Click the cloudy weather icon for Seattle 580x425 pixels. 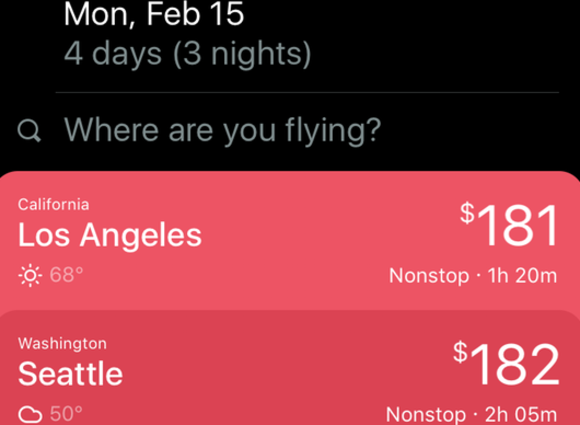pos(30,414)
